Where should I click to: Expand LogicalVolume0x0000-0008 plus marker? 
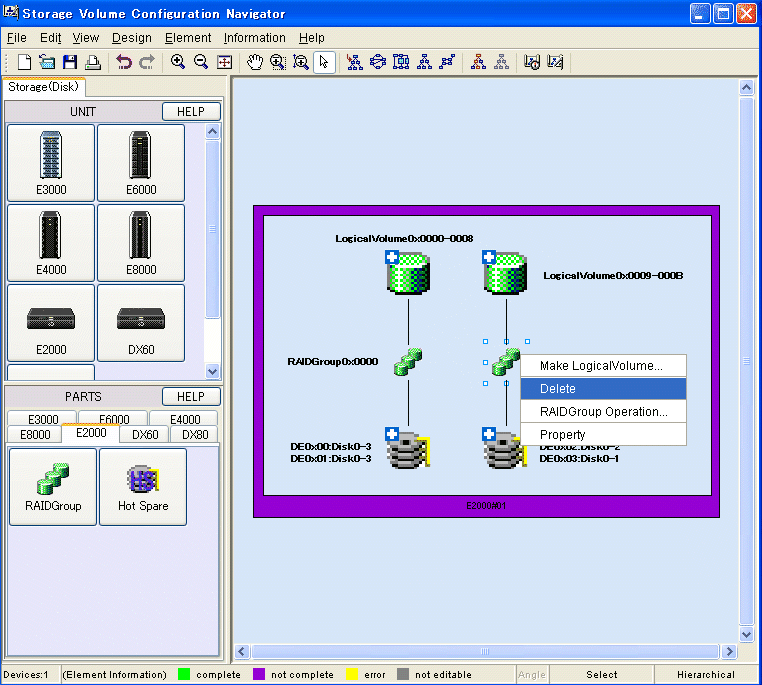click(392, 257)
